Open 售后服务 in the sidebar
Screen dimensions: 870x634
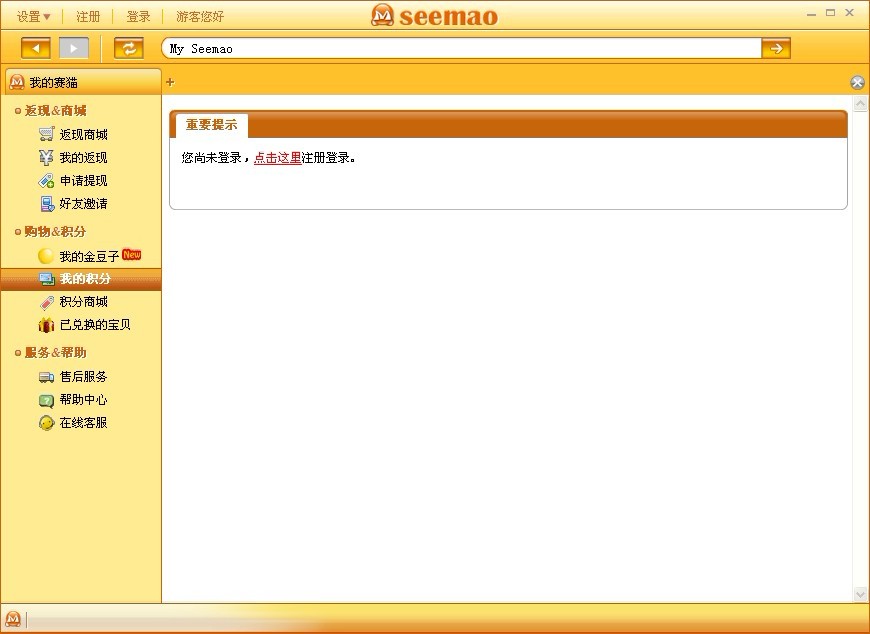(x=83, y=377)
